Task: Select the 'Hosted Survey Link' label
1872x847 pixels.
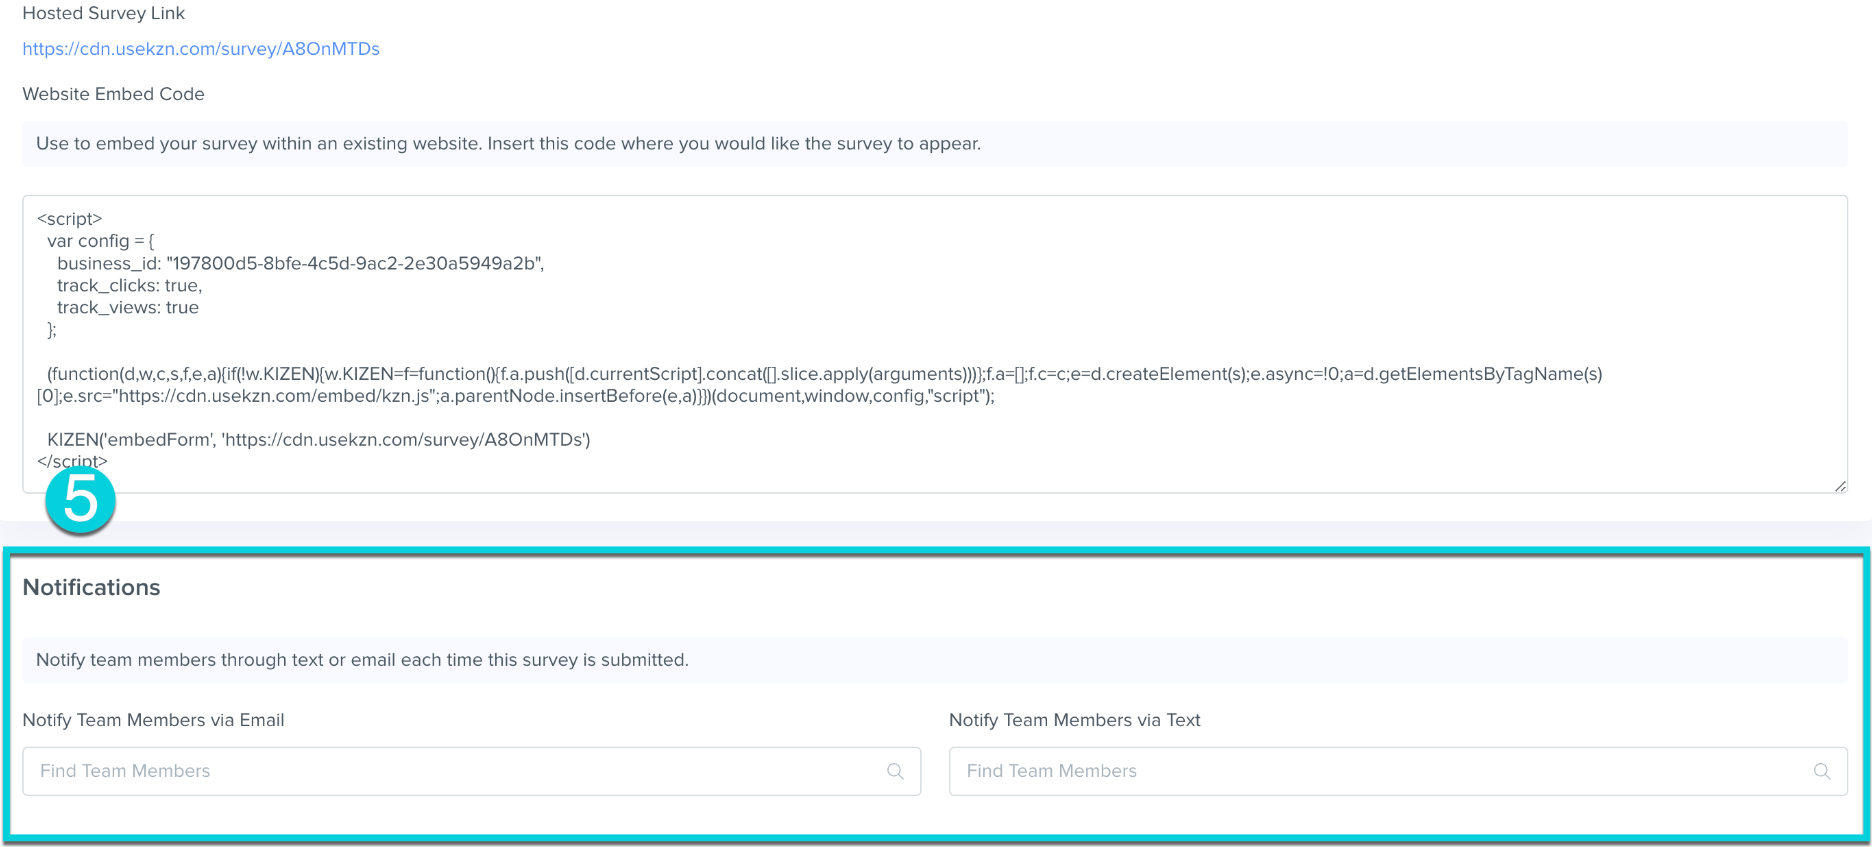Action: coord(104,13)
